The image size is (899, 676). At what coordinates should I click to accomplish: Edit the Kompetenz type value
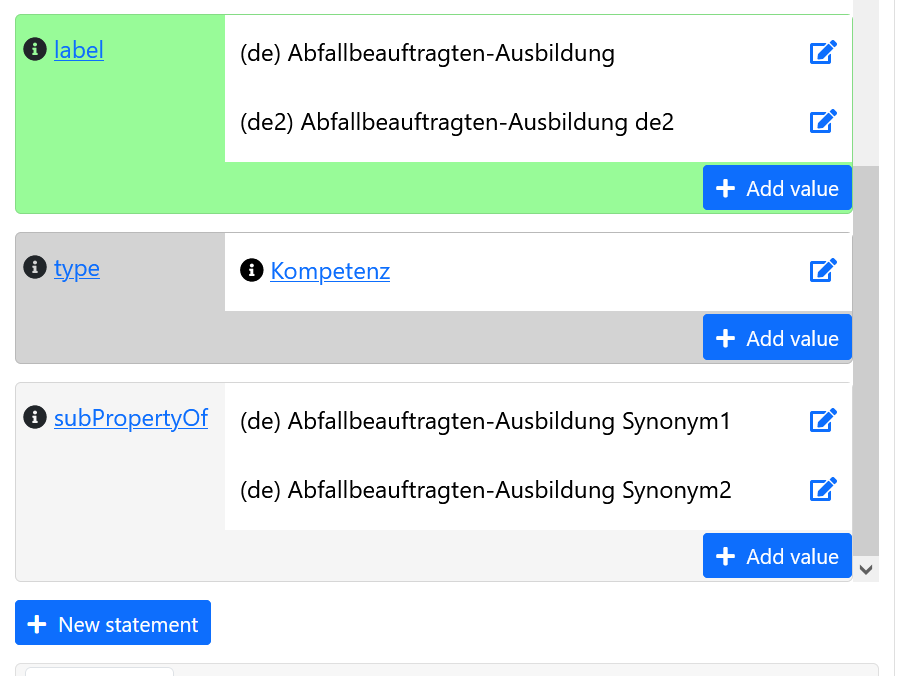tap(823, 270)
